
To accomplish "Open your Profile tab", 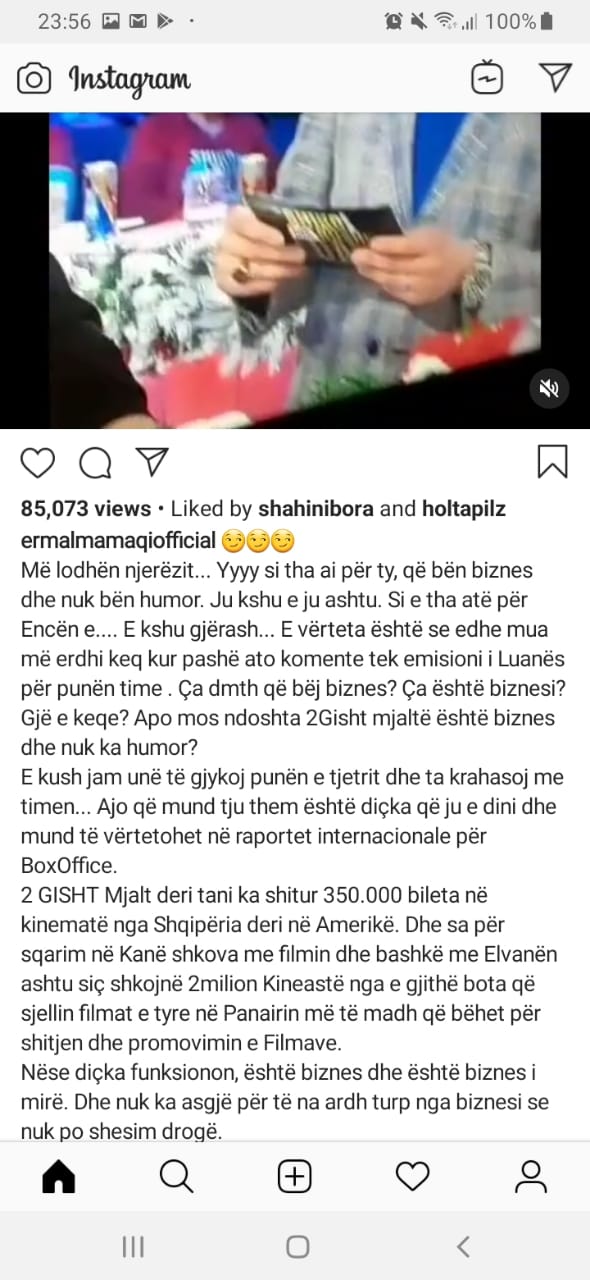I will [531, 1177].
